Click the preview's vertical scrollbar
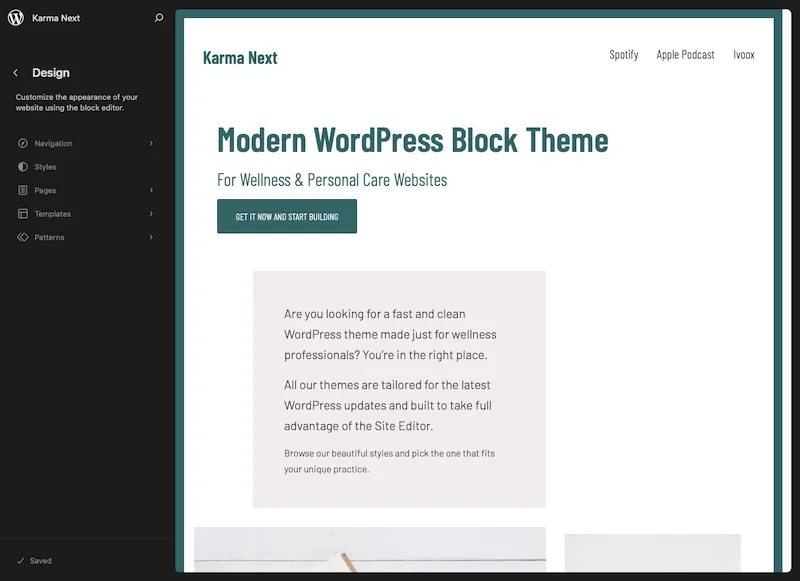 coord(786,291)
